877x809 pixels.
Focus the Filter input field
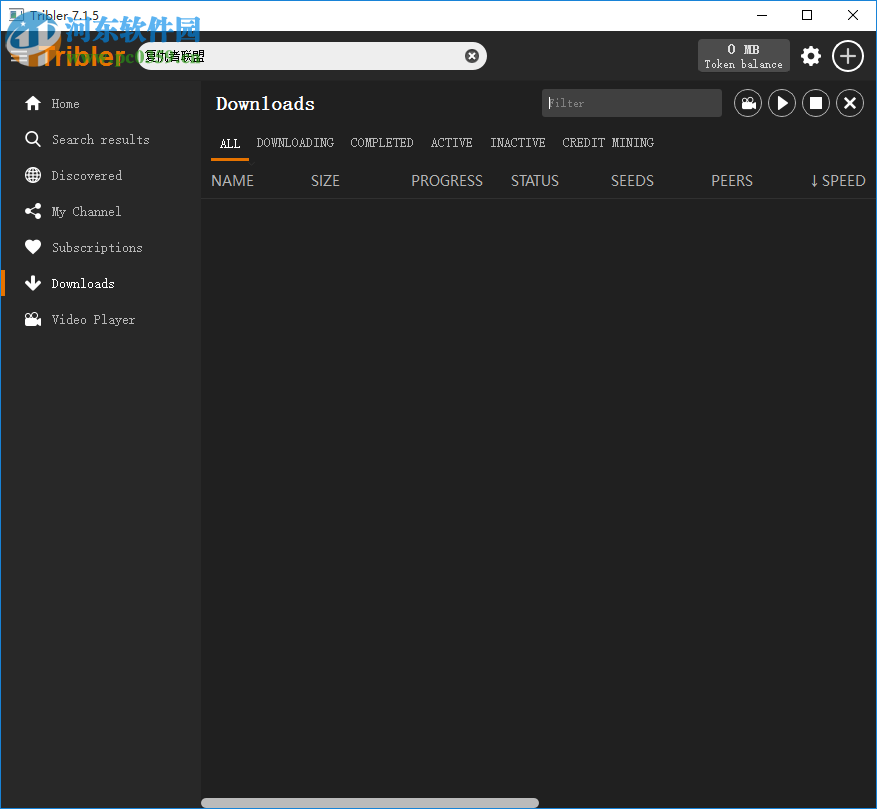[631, 103]
